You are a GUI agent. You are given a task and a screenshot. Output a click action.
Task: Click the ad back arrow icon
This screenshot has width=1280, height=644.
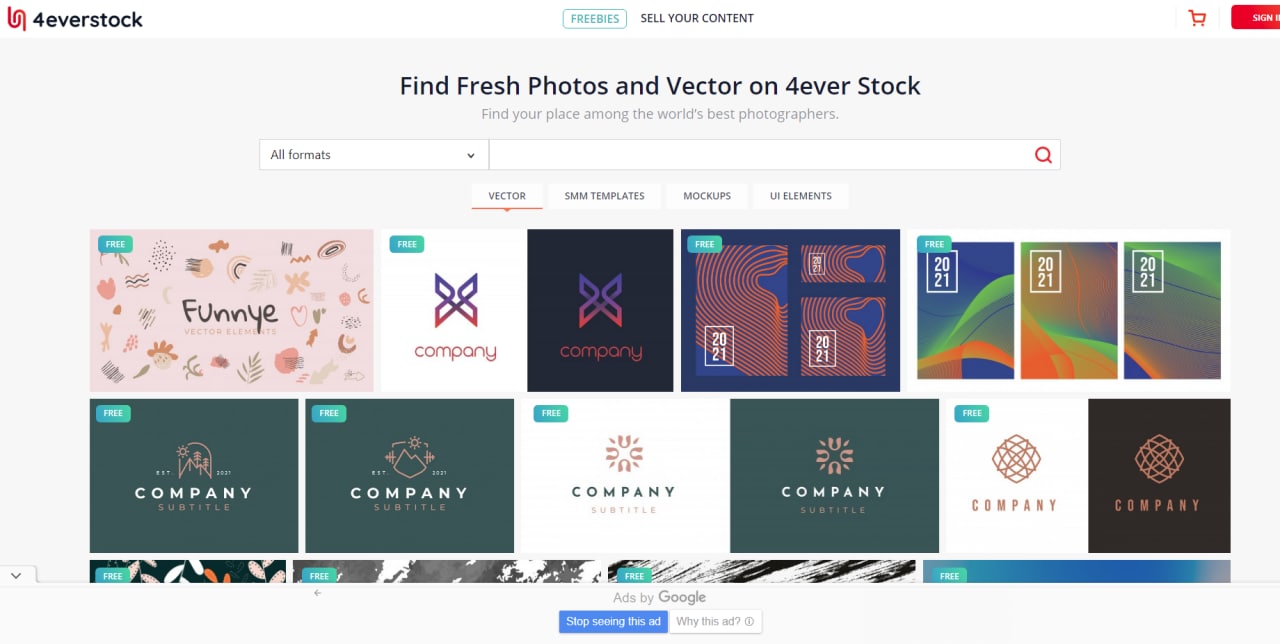coord(318,593)
